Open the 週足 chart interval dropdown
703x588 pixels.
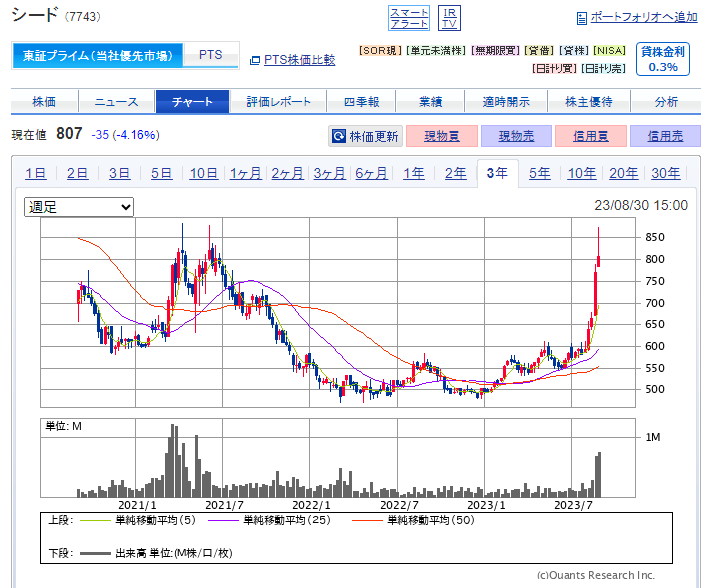[79, 207]
